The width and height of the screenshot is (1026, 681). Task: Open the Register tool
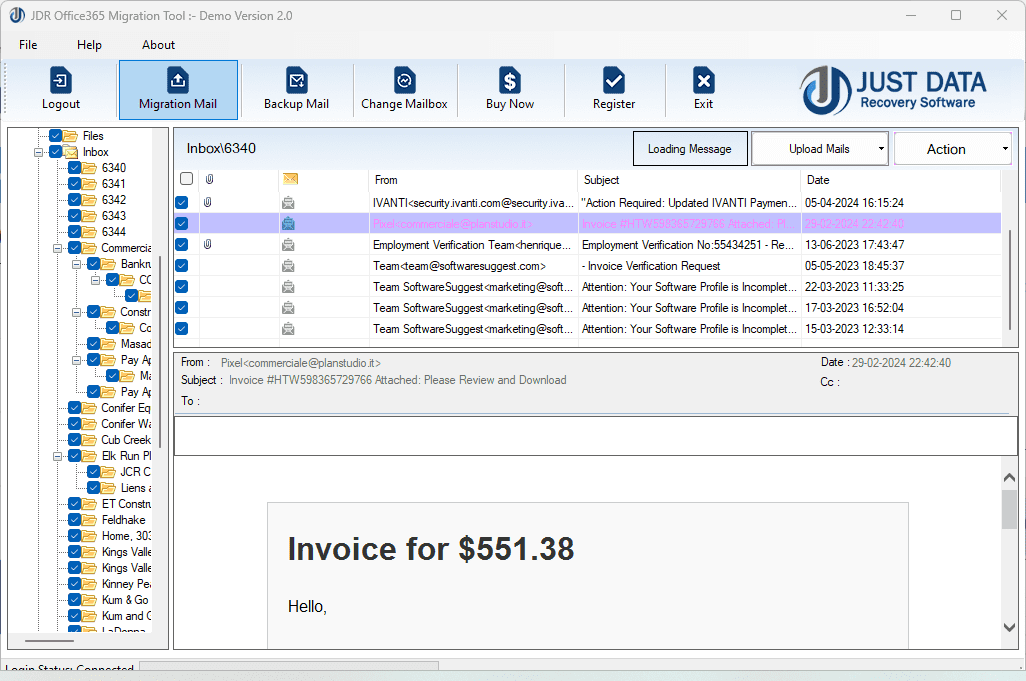click(613, 89)
